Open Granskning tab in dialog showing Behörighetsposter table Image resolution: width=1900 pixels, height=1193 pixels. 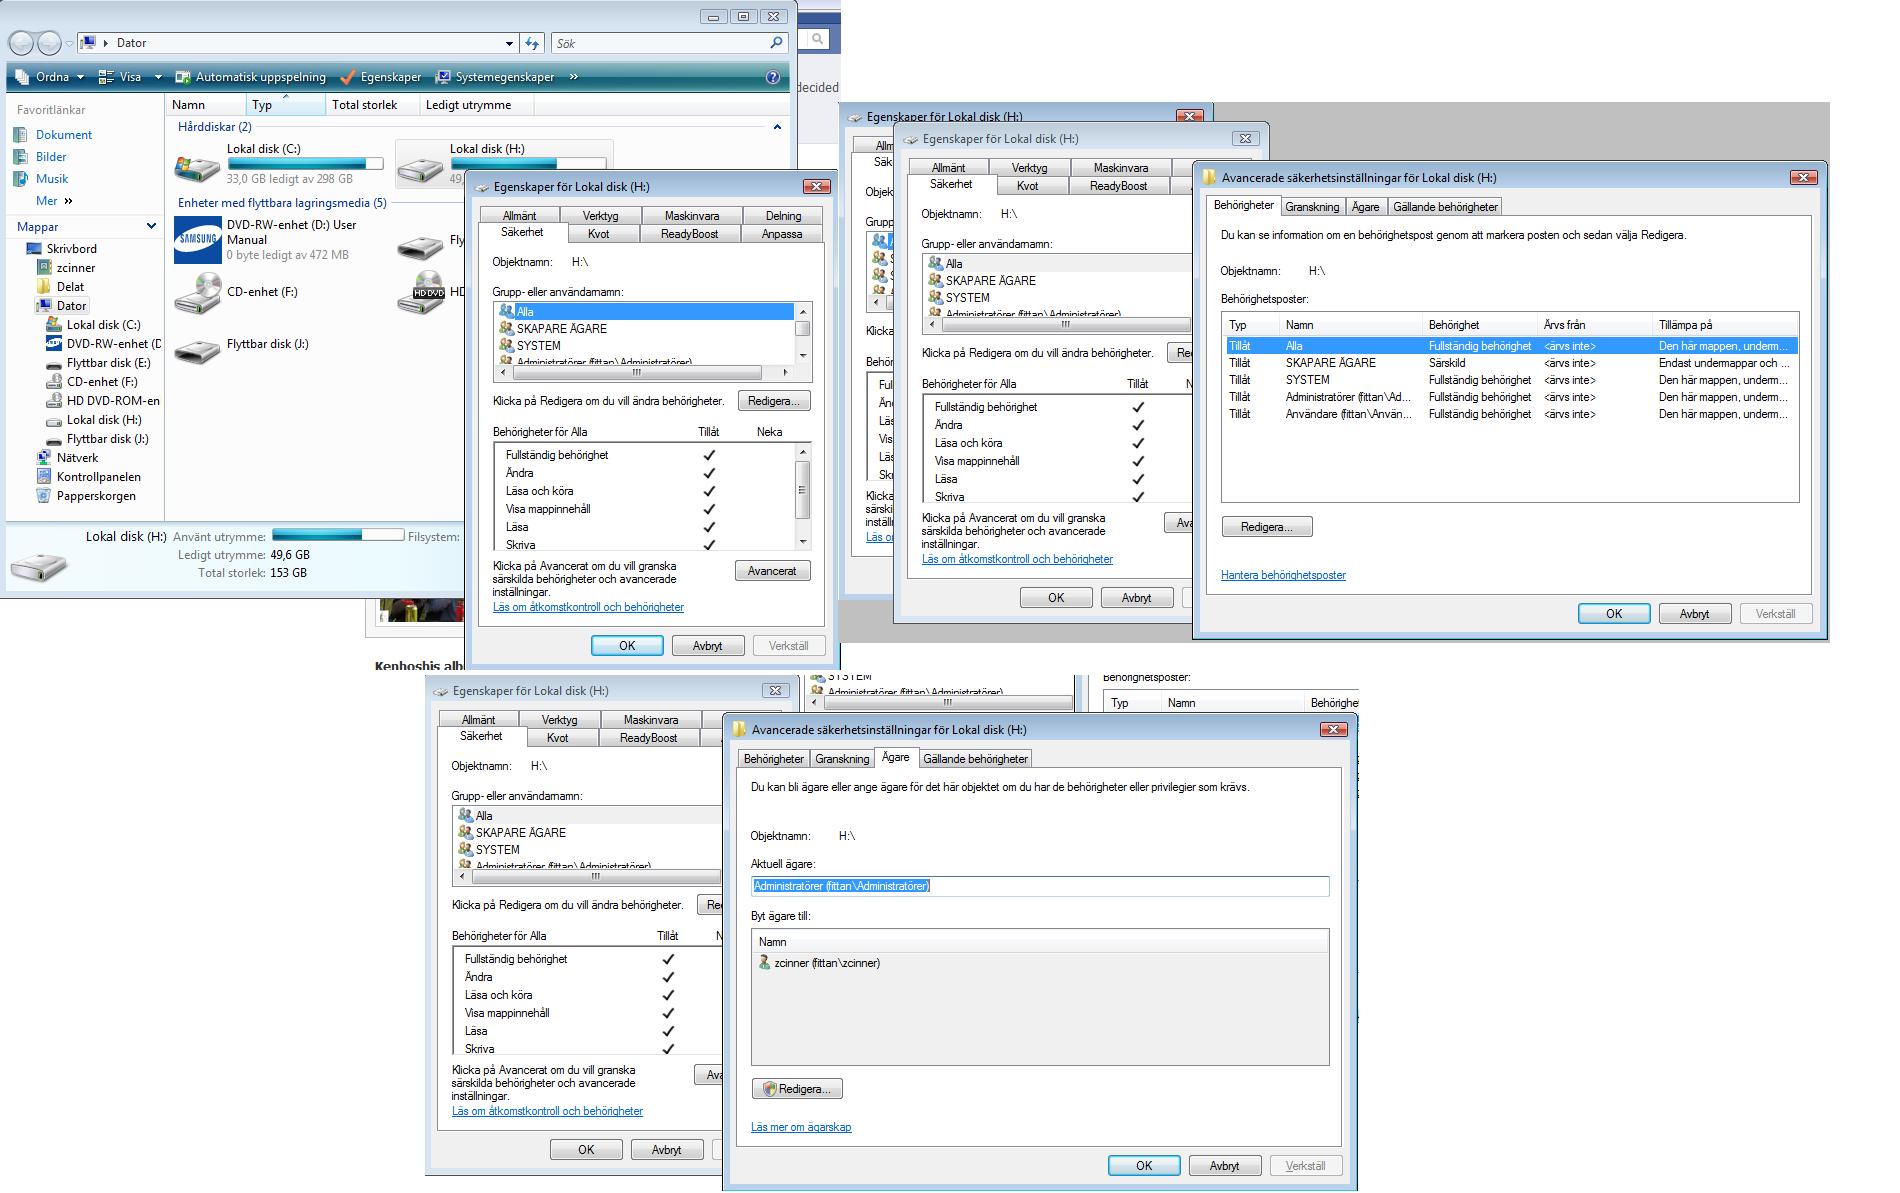coord(1312,207)
